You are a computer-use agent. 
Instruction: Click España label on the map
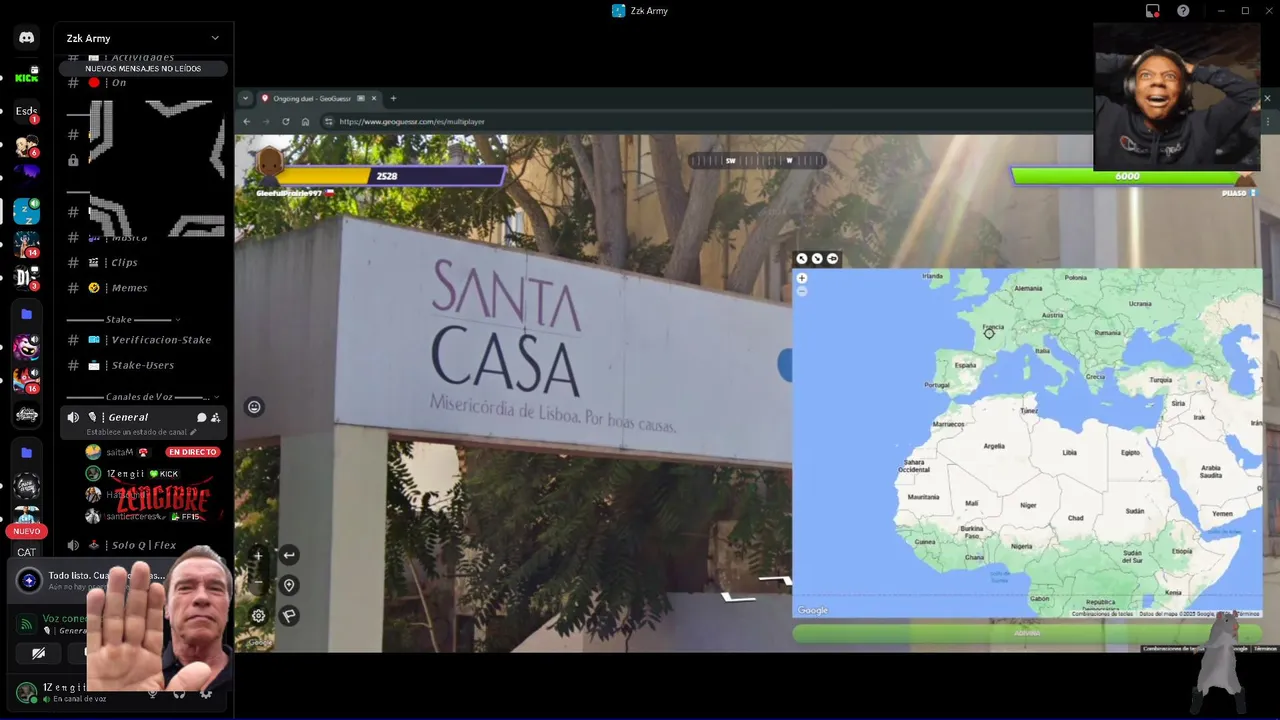965,365
